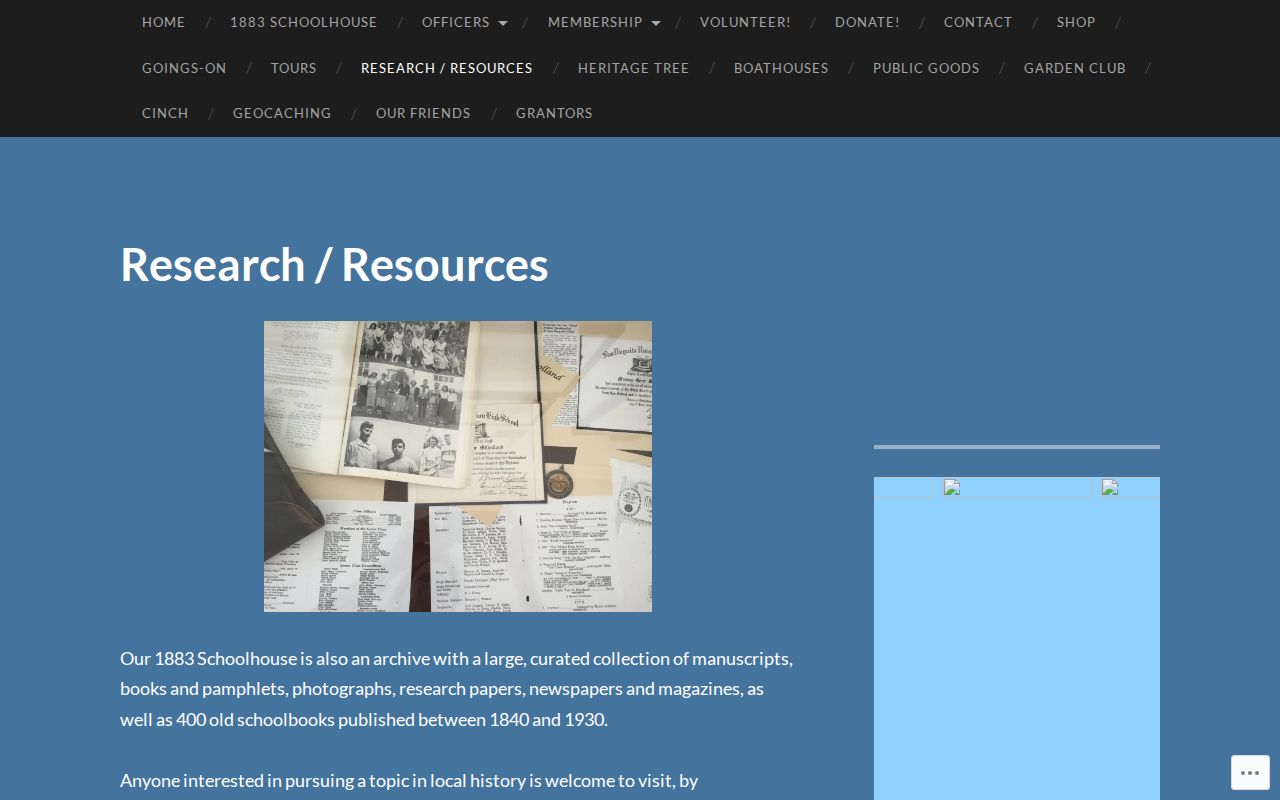Open the Public Goods page
Image resolution: width=1280 pixels, height=800 pixels.
click(x=926, y=68)
